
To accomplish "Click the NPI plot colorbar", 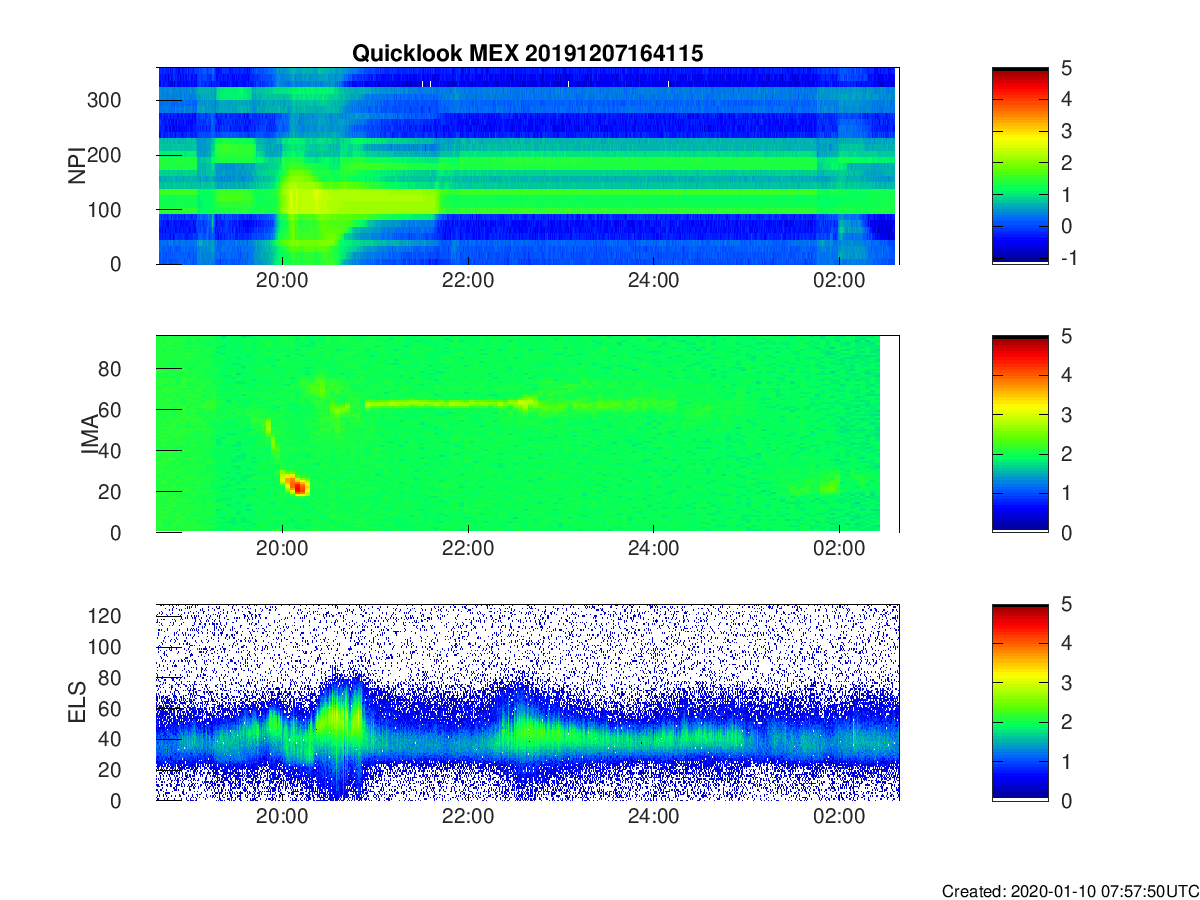I will click(x=1020, y=166).
